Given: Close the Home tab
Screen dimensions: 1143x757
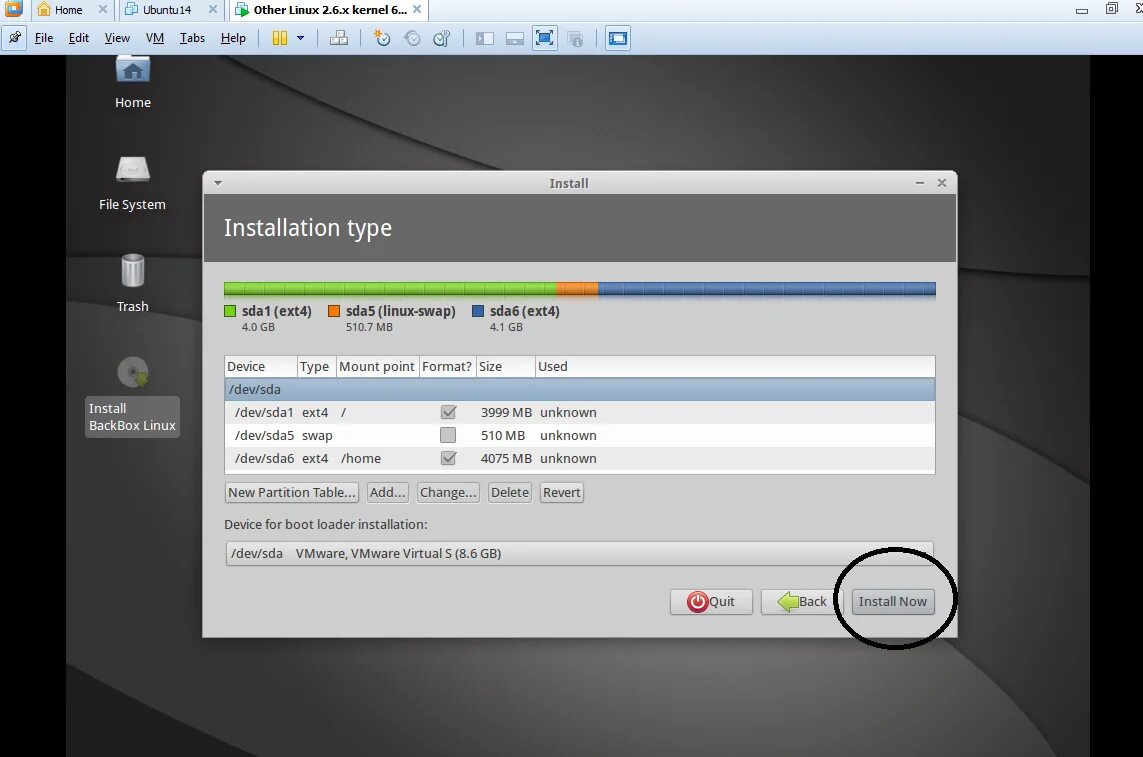Looking at the screenshot, I should point(103,9).
